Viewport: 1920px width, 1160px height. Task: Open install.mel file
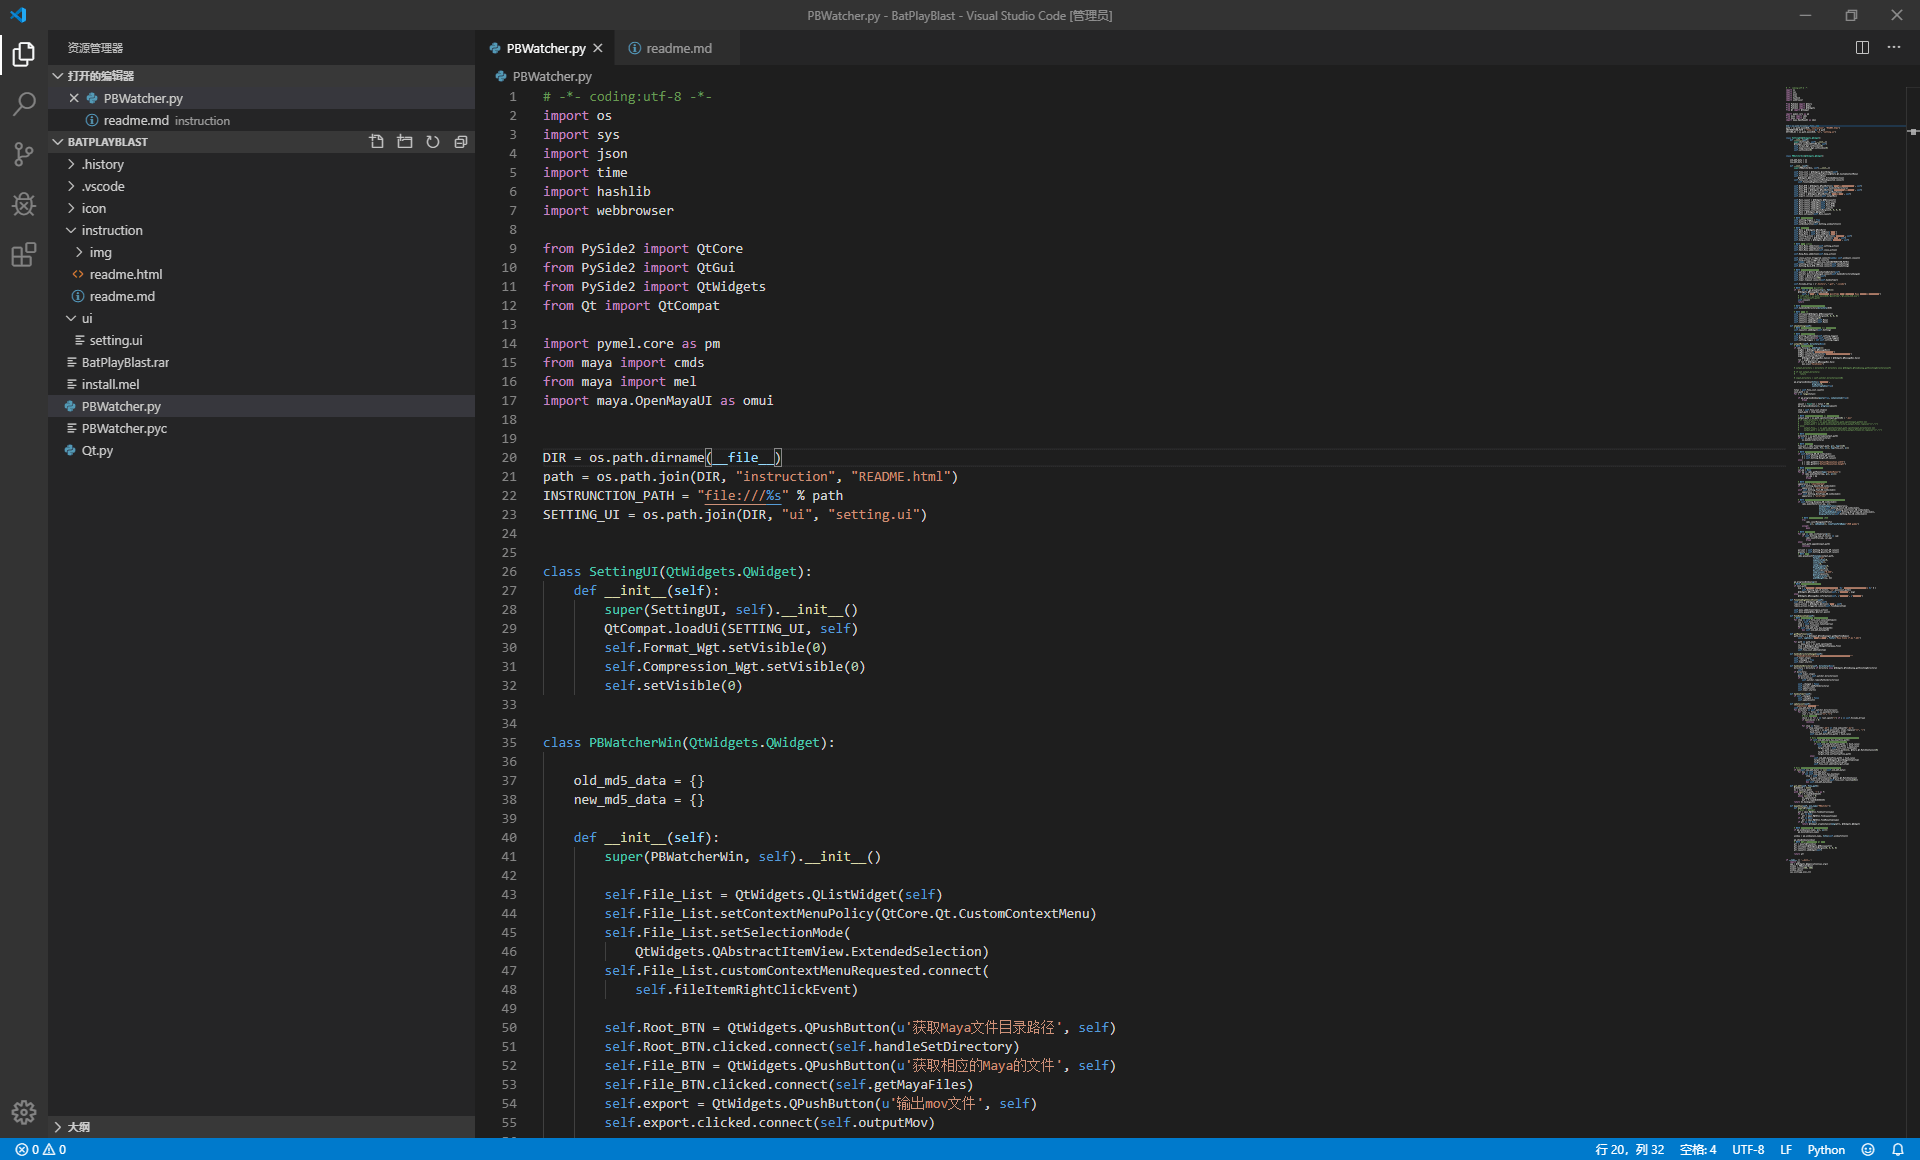[261, 384]
